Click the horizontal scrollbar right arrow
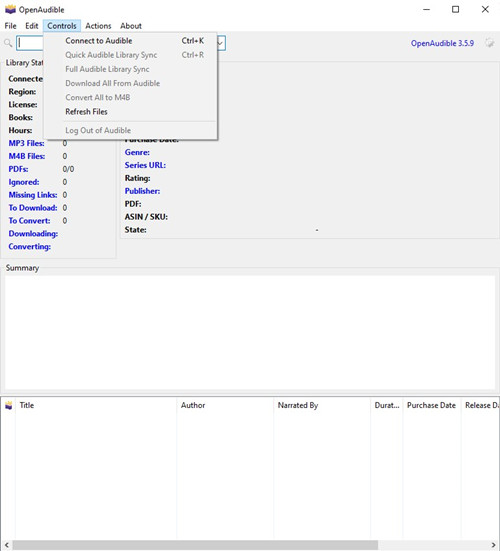 pos(493,545)
